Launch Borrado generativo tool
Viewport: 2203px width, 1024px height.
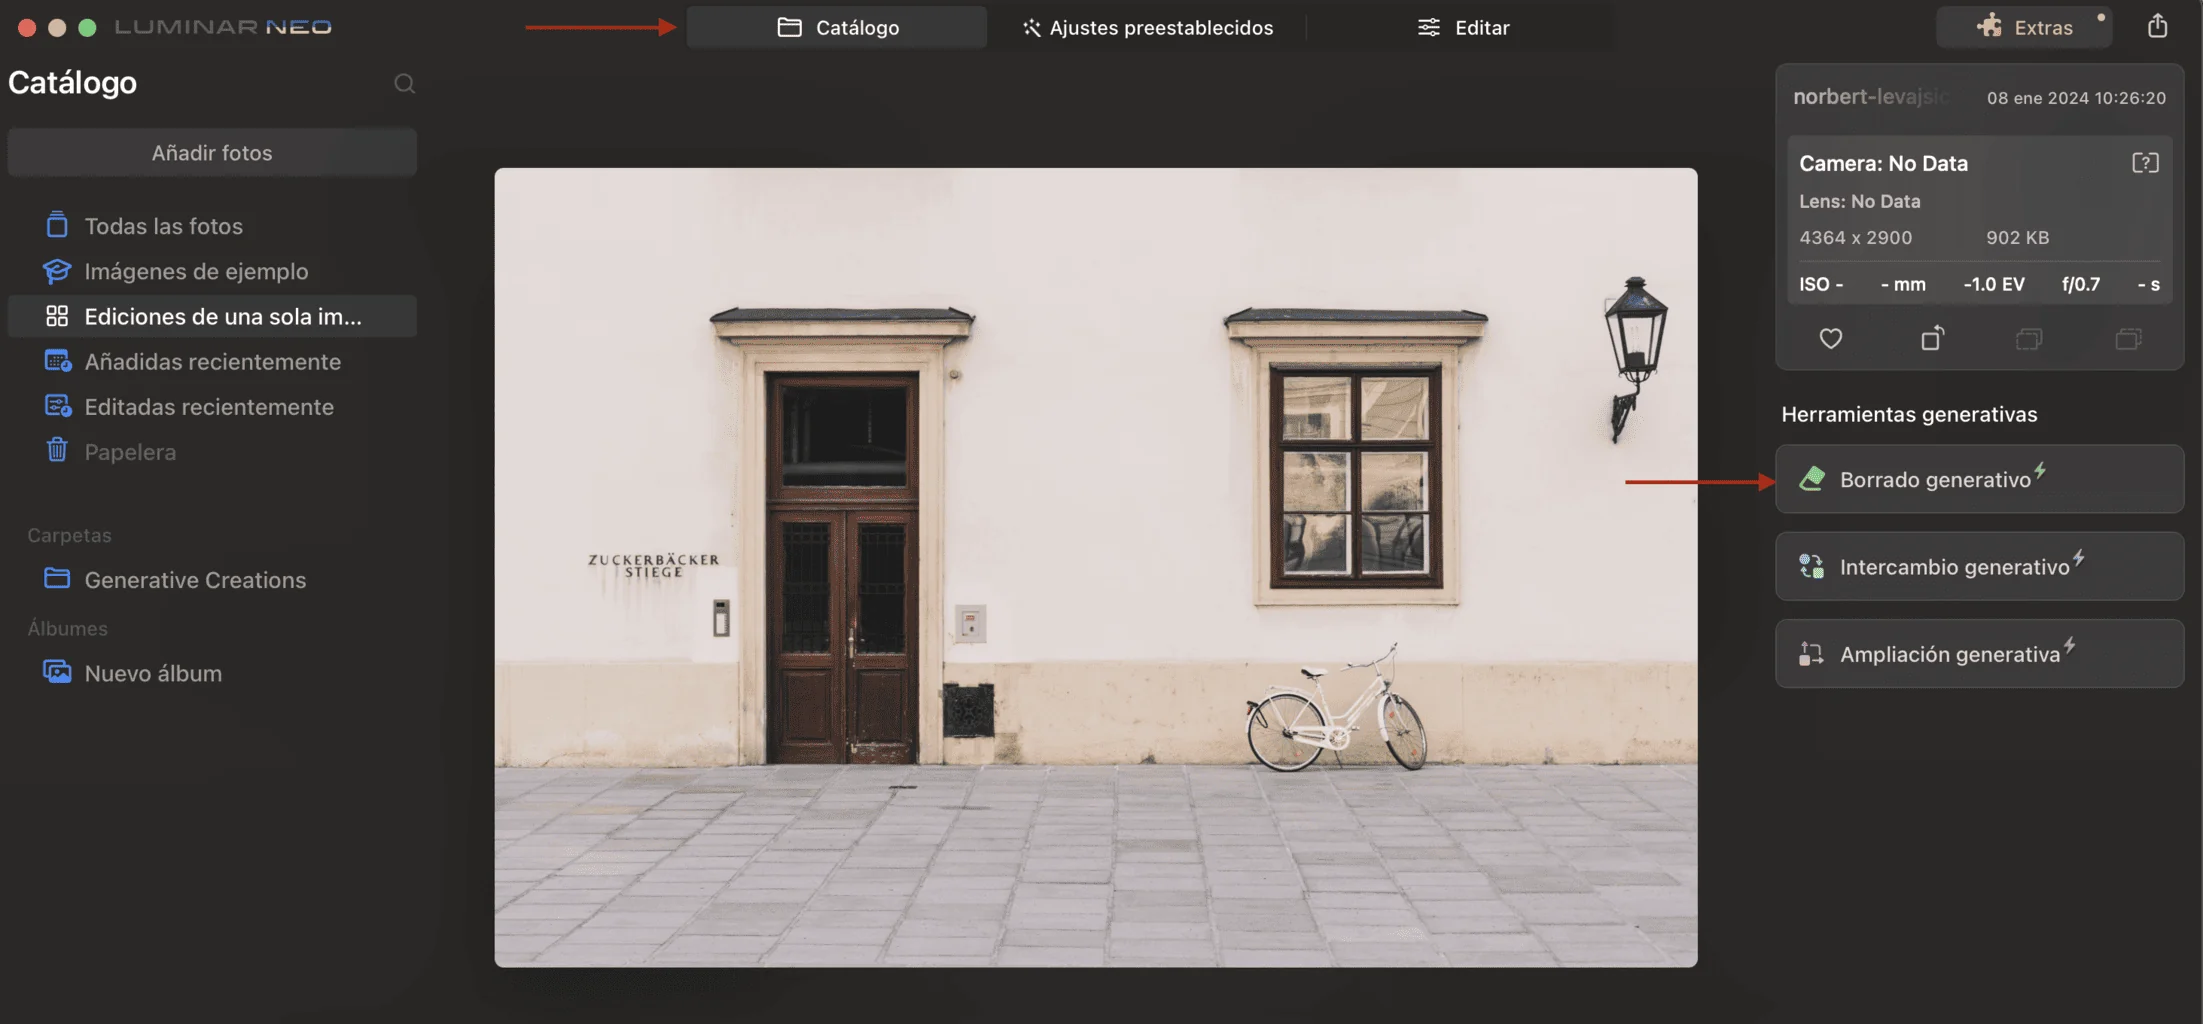tap(1979, 479)
